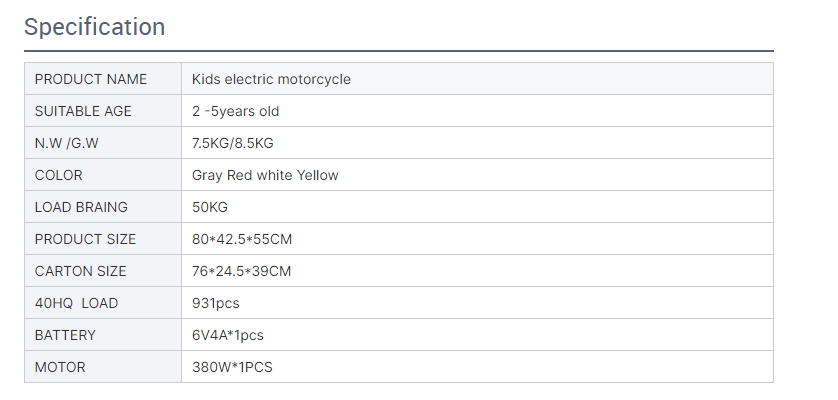Select the PRODUCT SIZE label cell
Image resolution: width=838 pixels, height=400 pixels.
tap(85, 239)
